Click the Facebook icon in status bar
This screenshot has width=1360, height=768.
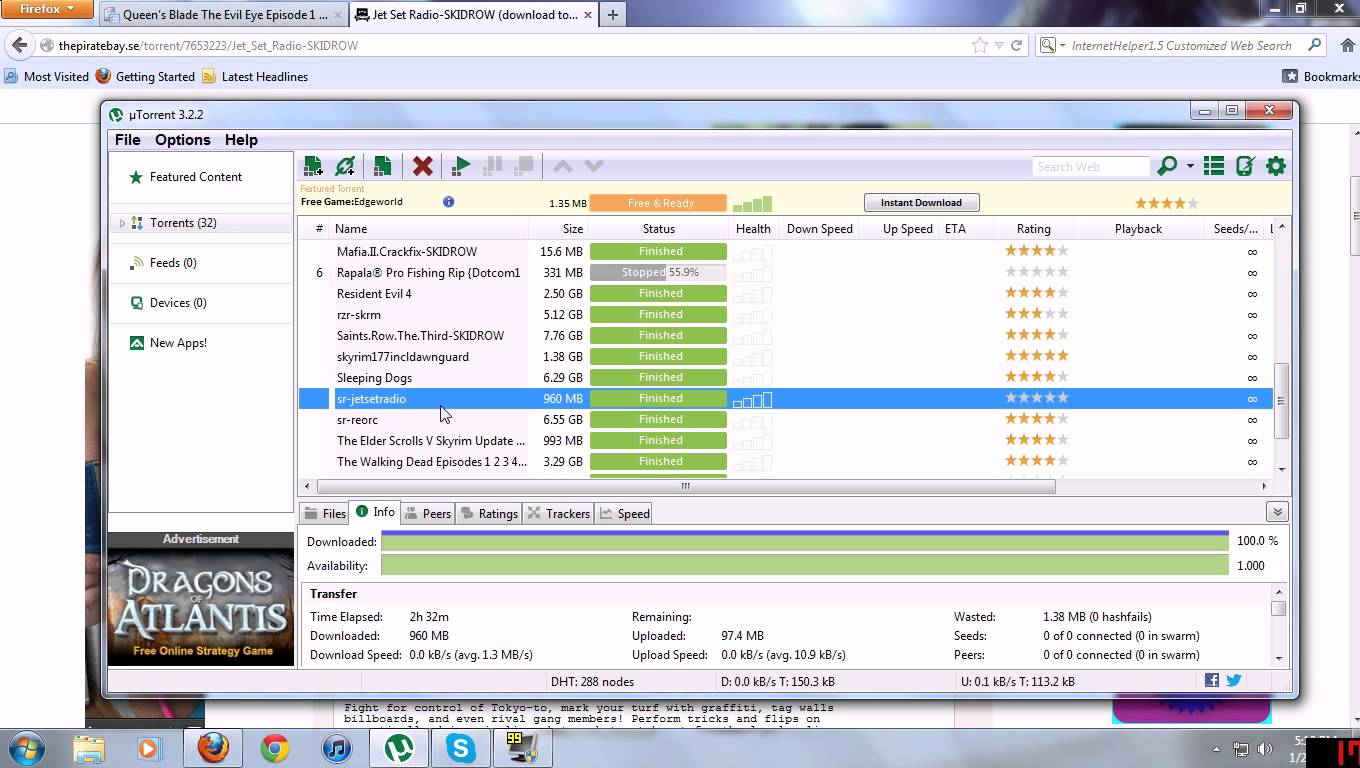(1212, 681)
